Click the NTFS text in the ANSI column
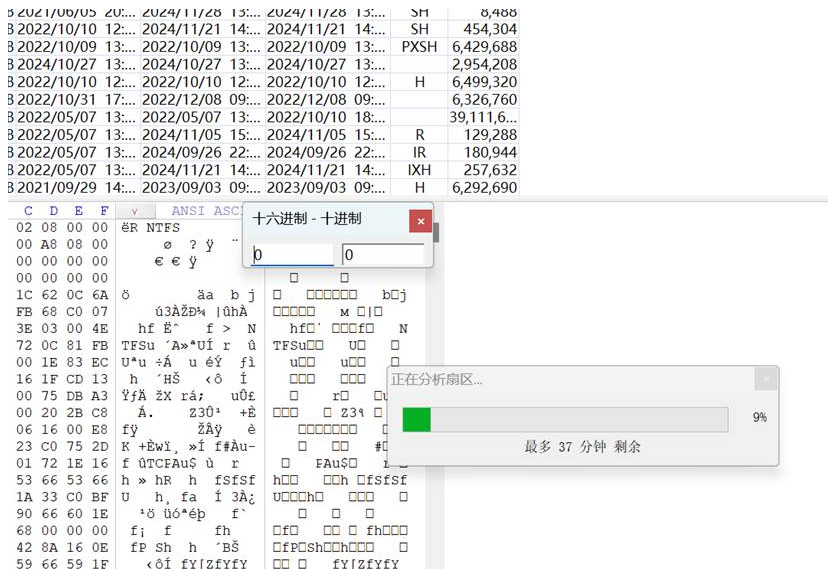 [163, 227]
